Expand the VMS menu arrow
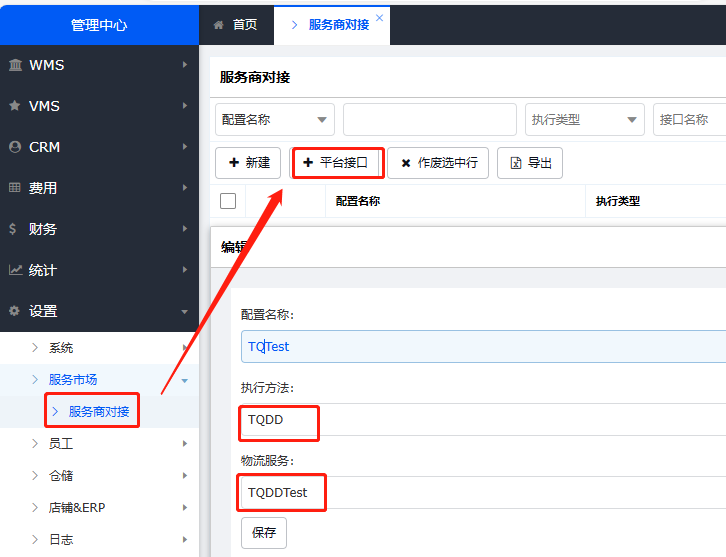 [185, 106]
